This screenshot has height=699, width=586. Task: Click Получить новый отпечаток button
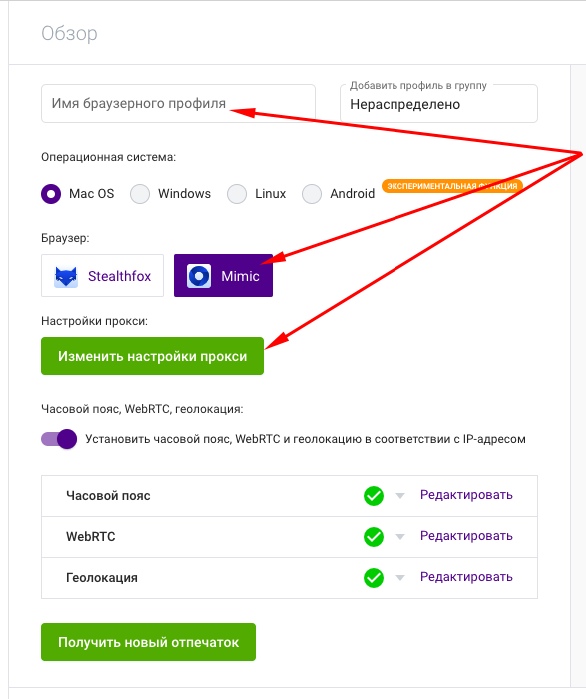(x=148, y=642)
